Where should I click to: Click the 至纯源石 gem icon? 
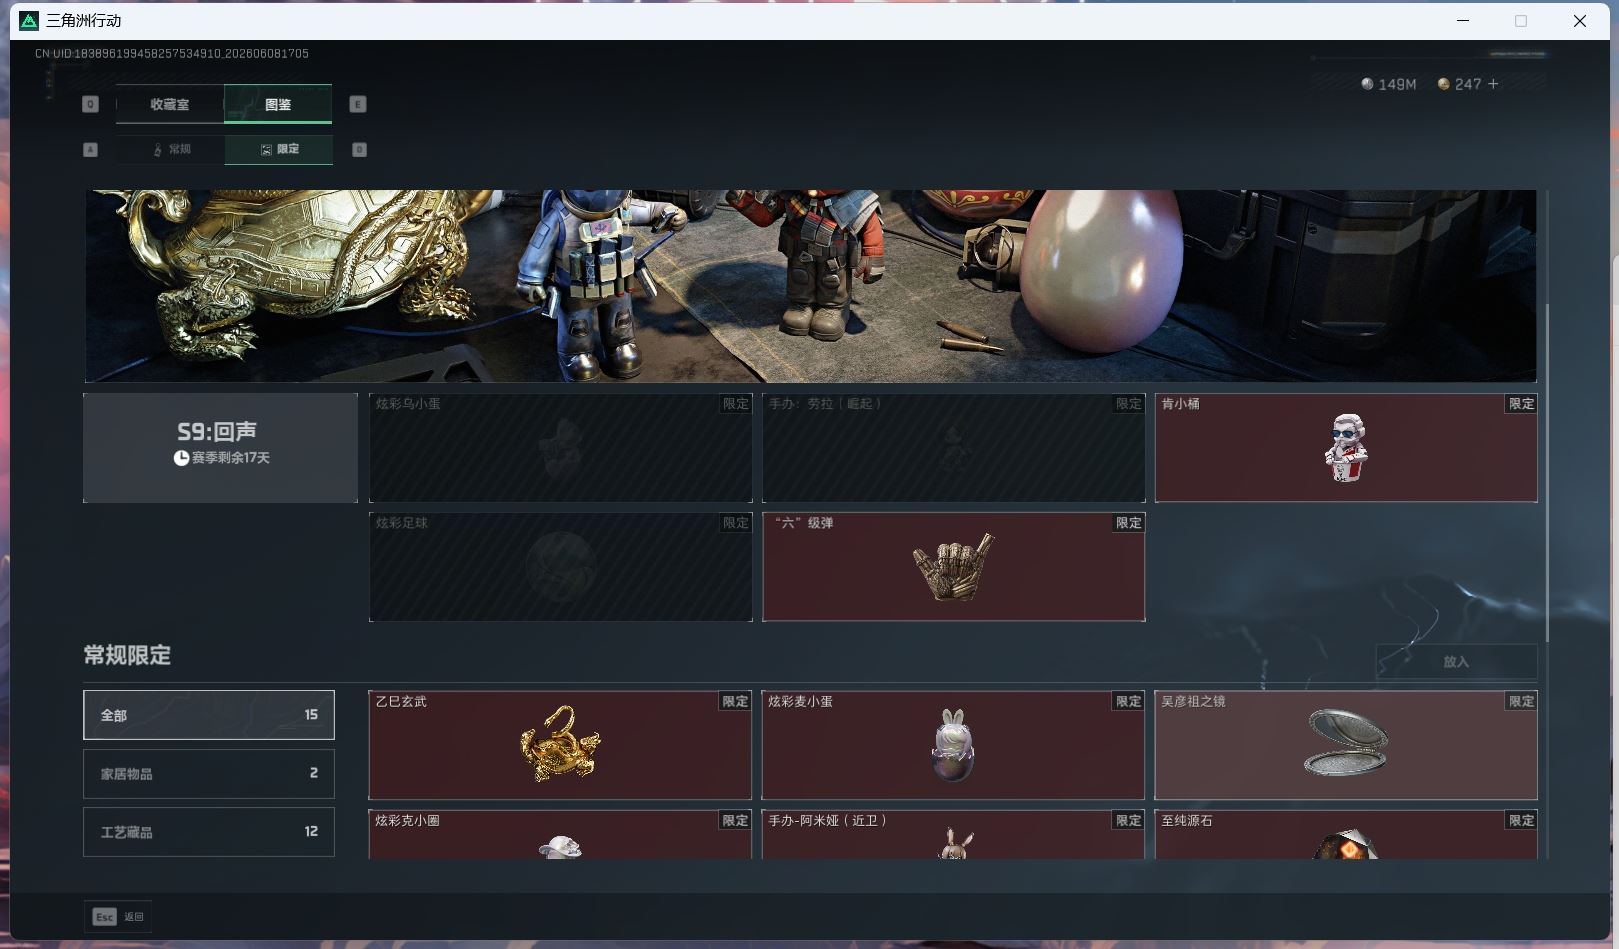(x=1346, y=844)
